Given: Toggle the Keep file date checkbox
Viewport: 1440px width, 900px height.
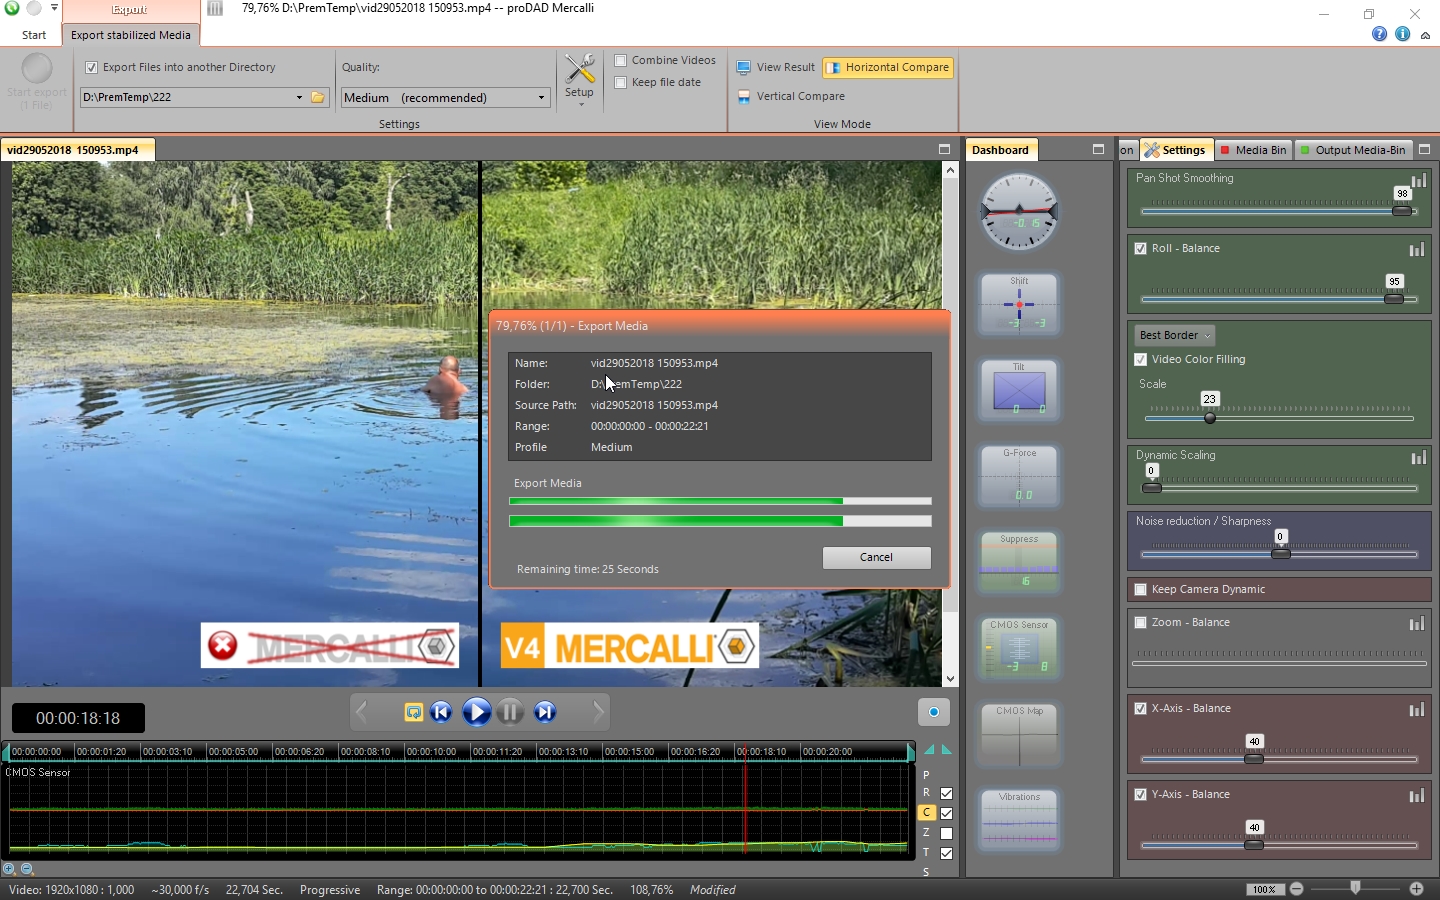Looking at the screenshot, I should coord(621,83).
